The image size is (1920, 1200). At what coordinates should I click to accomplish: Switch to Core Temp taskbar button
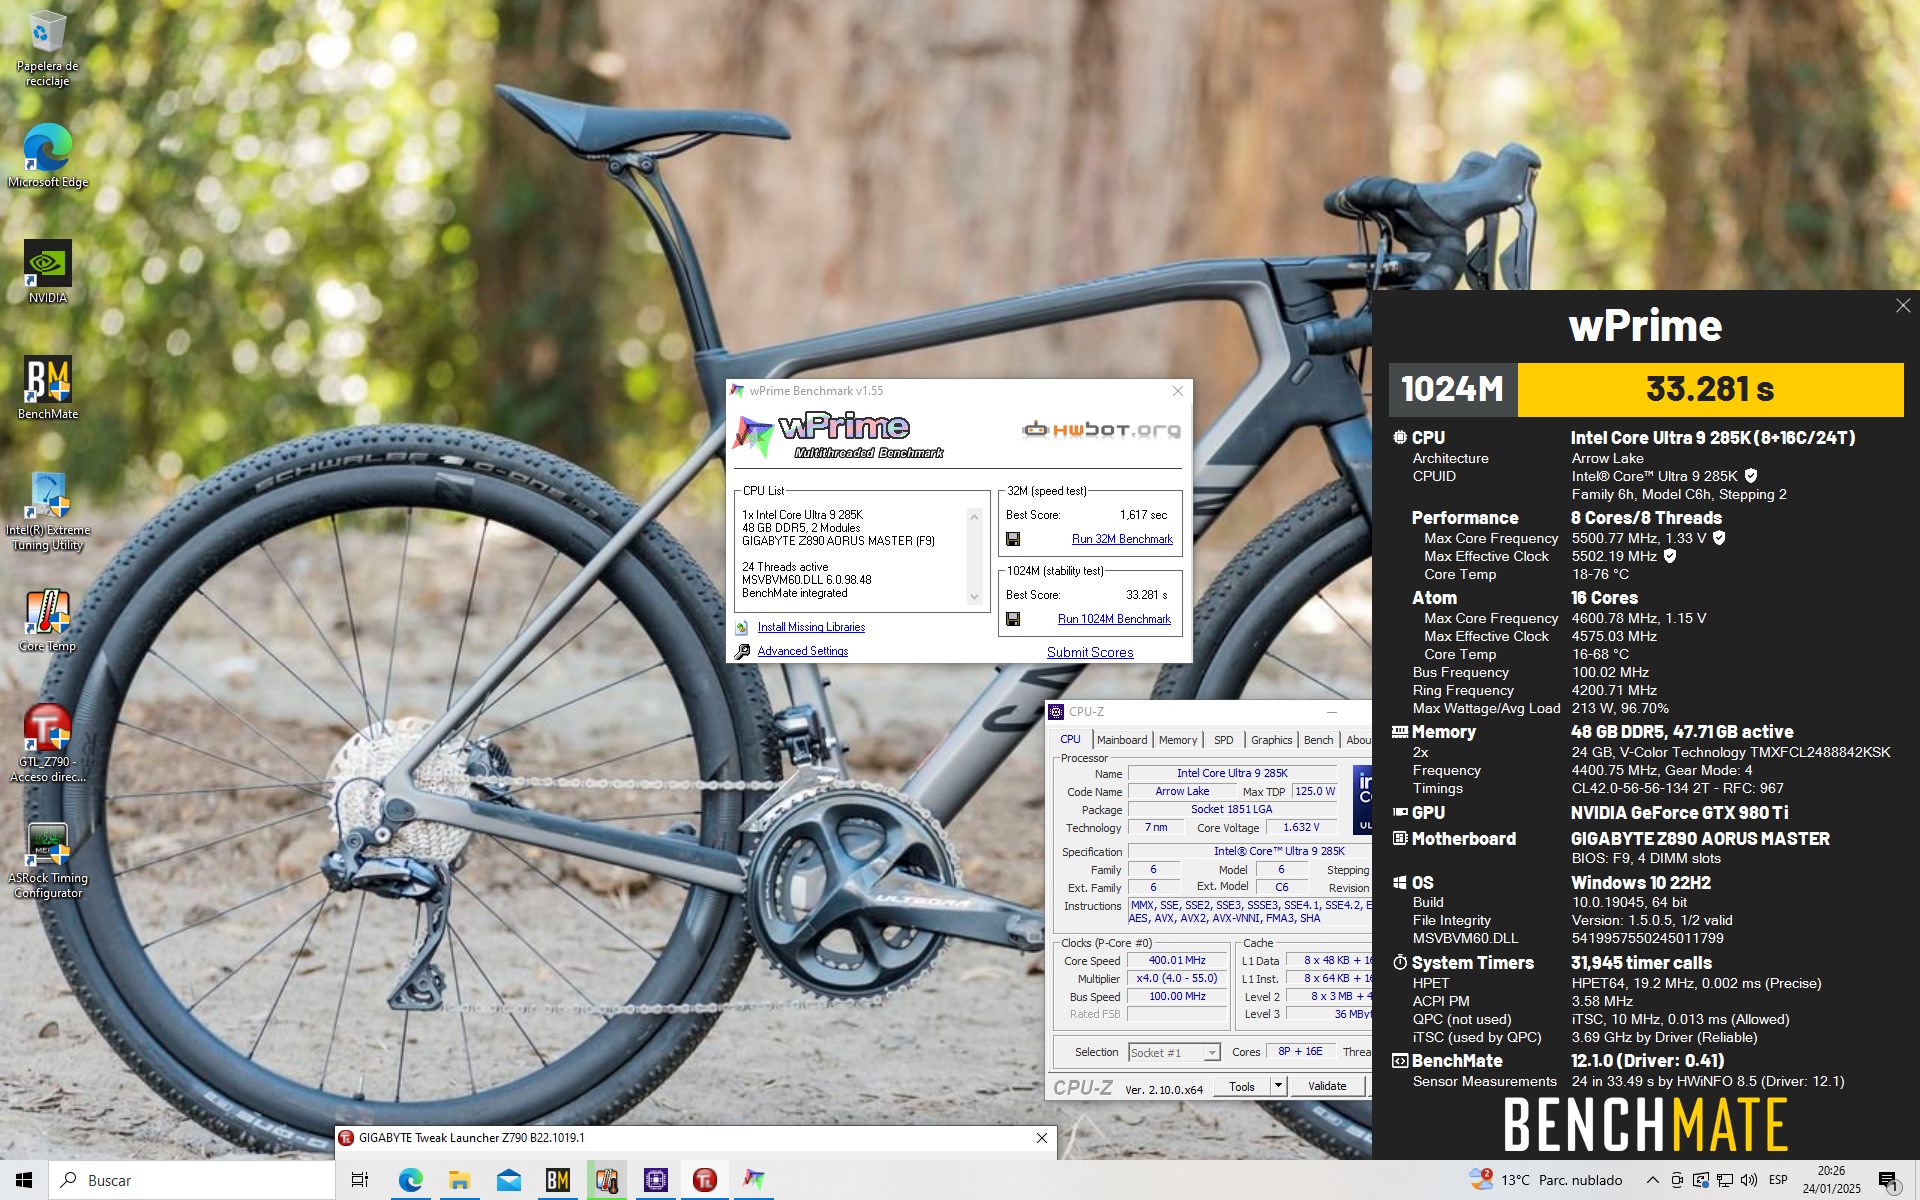tap(606, 1180)
